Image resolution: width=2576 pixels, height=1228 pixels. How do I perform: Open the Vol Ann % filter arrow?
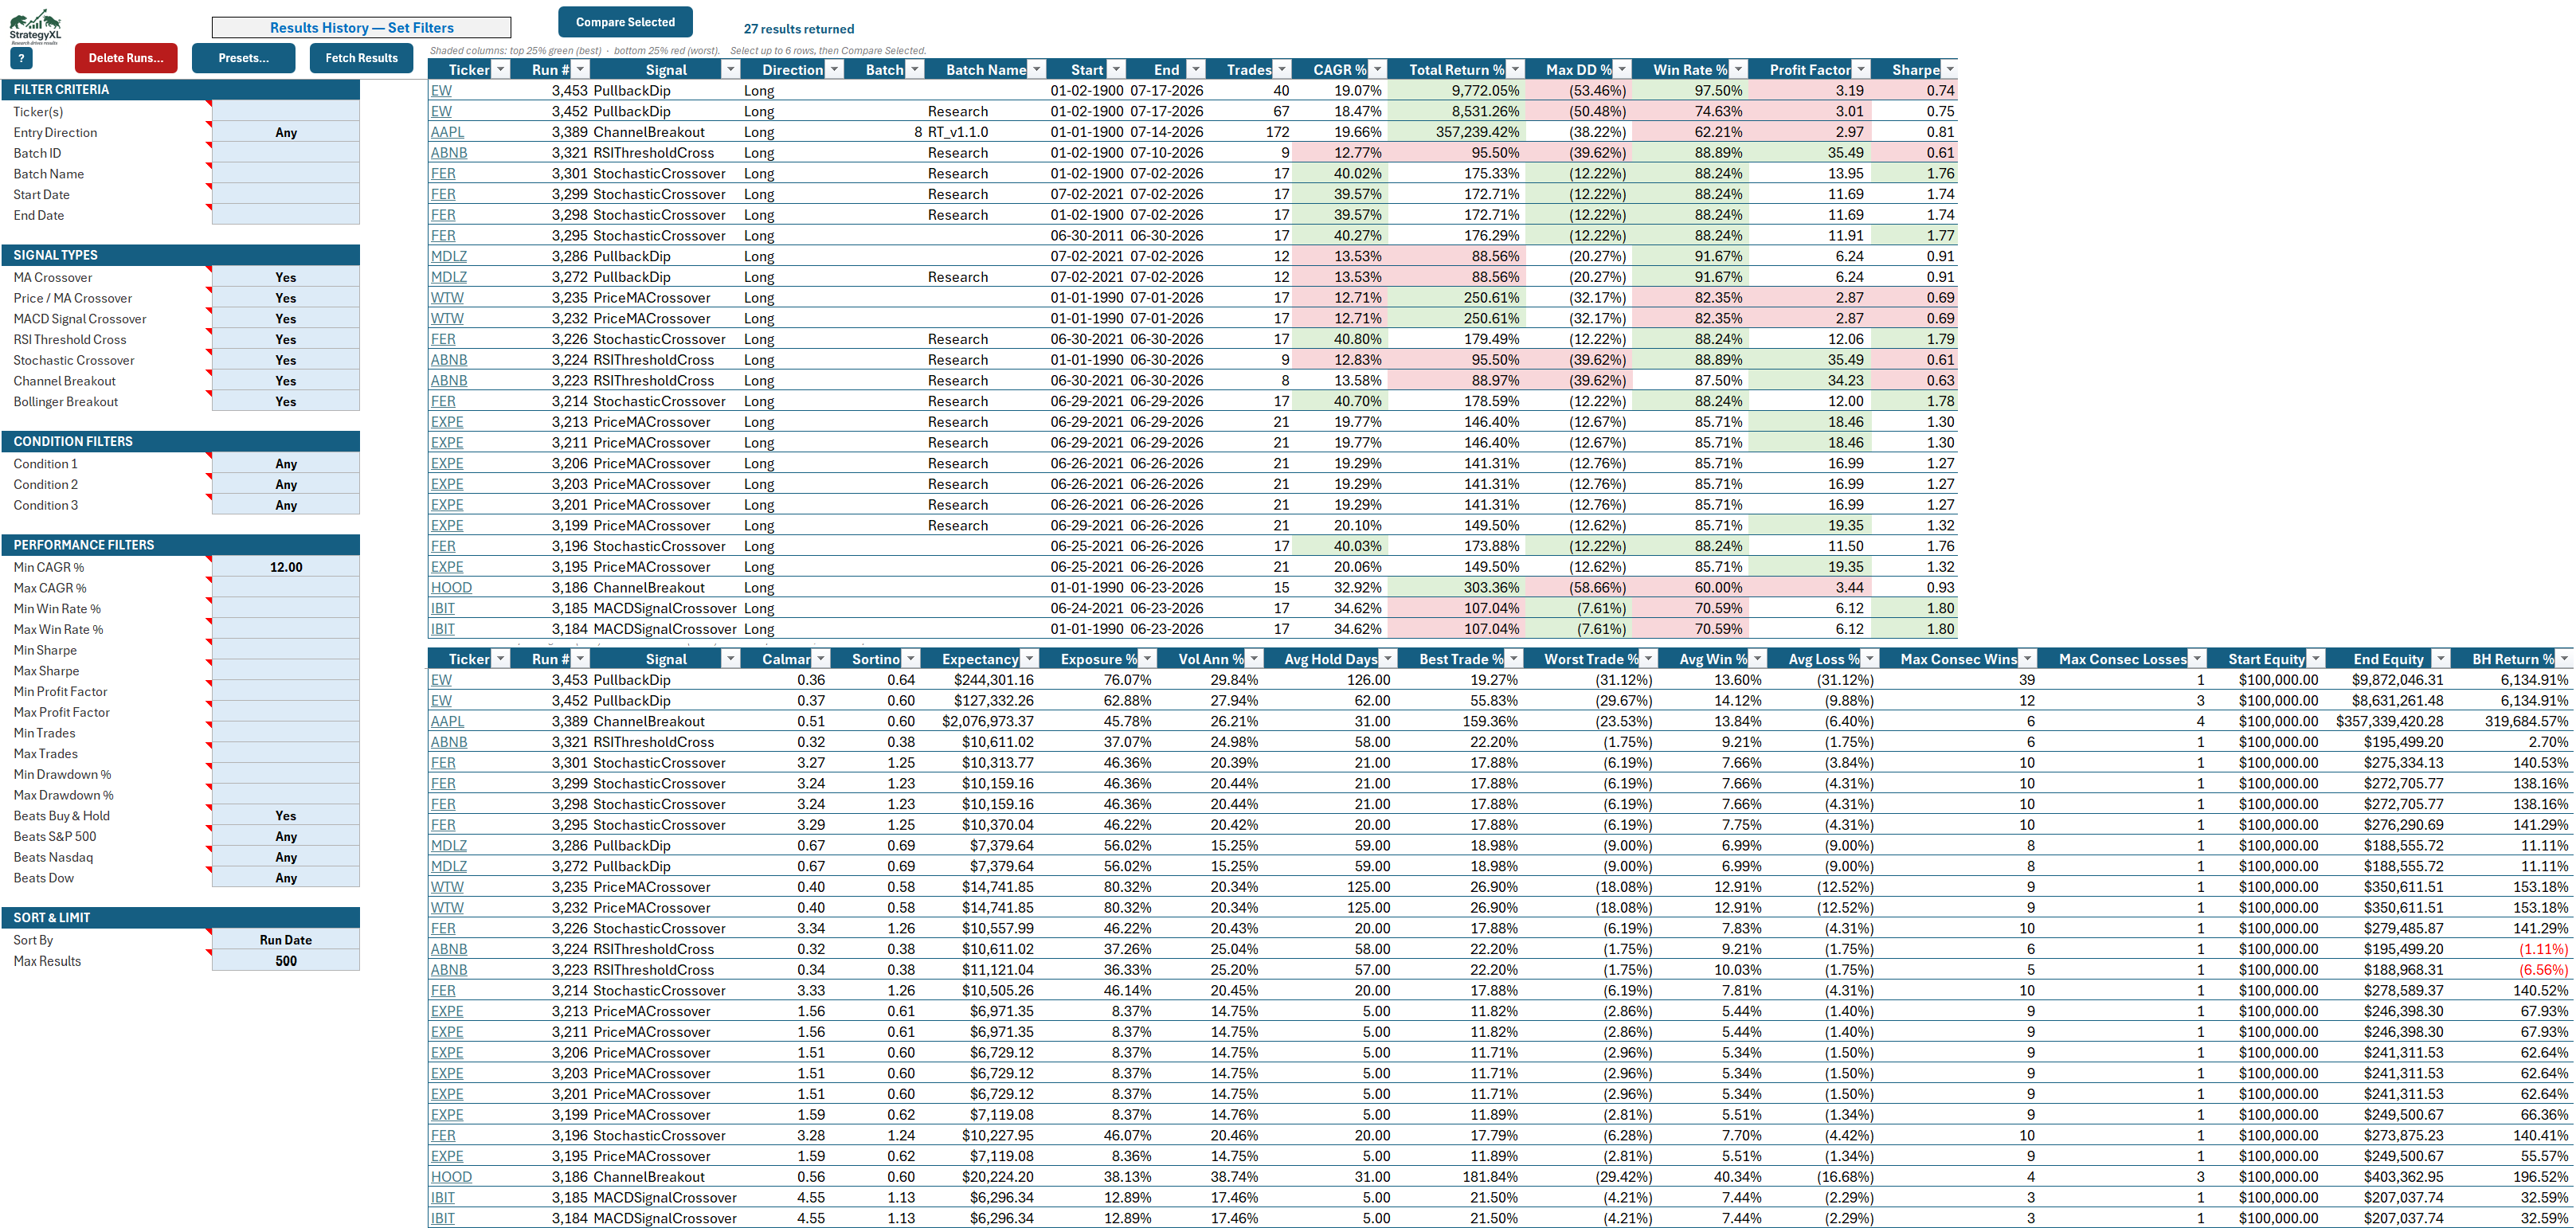click(1255, 658)
